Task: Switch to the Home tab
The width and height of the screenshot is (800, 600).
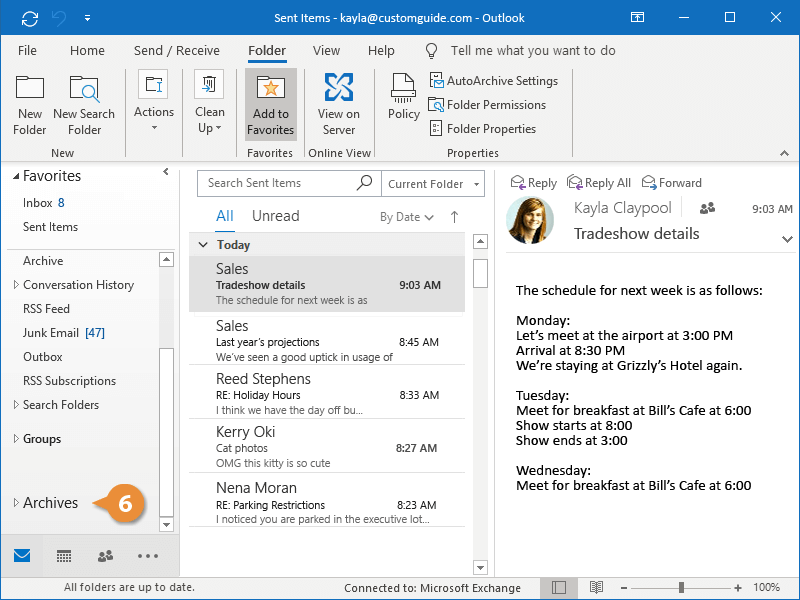Action: tap(87, 51)
